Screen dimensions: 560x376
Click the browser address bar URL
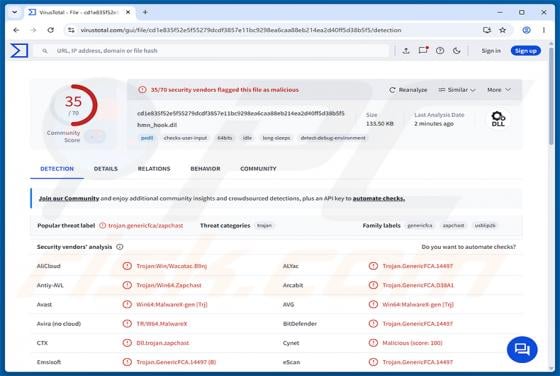click(x=241, y=30)
